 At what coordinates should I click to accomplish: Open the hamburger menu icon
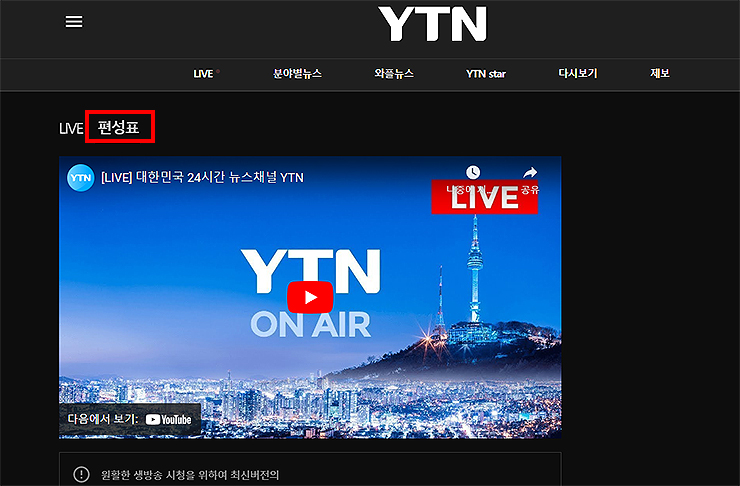click(x=74, y=21)
